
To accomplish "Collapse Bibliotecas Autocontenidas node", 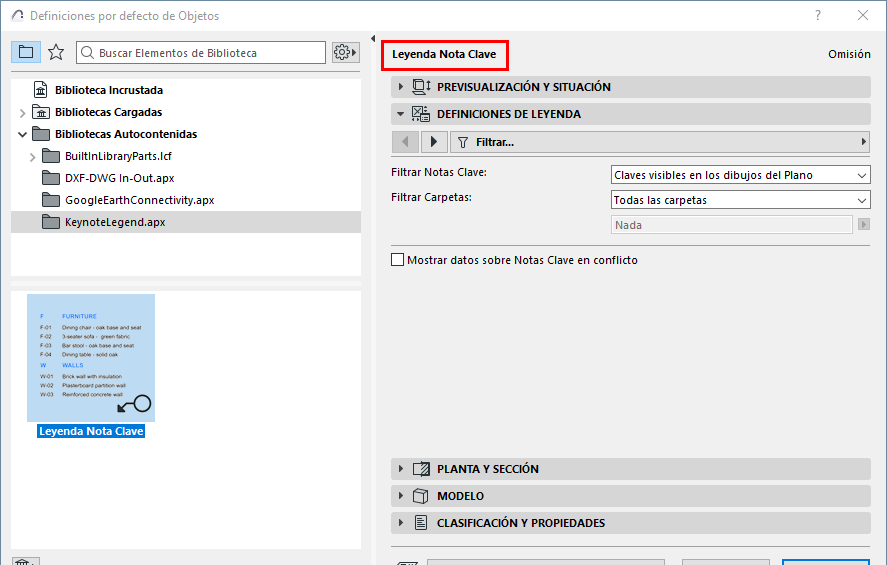I will (22, 135).
